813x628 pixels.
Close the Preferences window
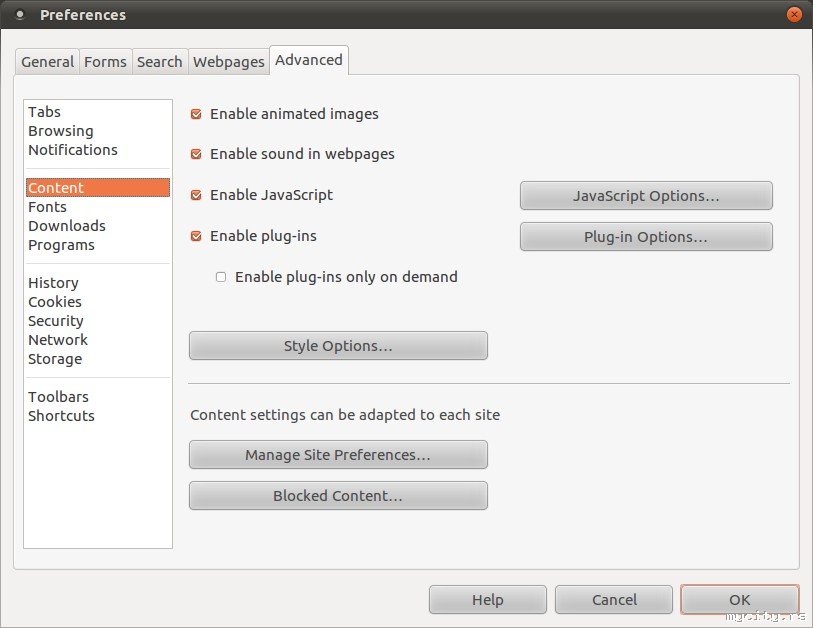[x=793, y=15]
